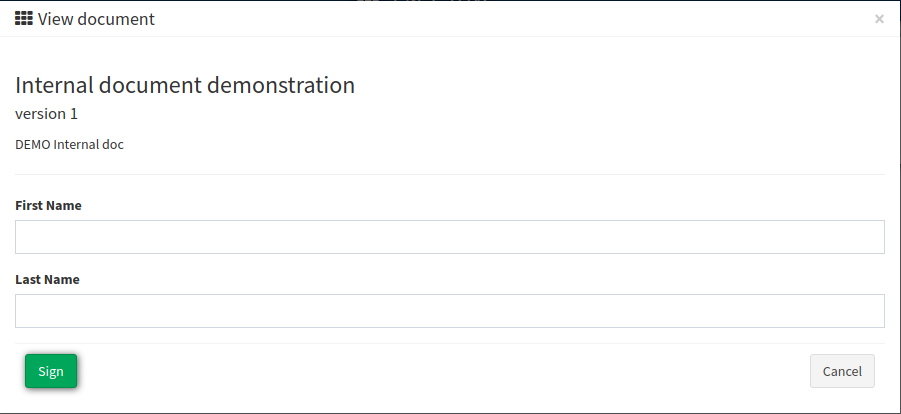Focus the First Name input field
The height and width of the screenshot is (414, 901).
pos(449,237)
